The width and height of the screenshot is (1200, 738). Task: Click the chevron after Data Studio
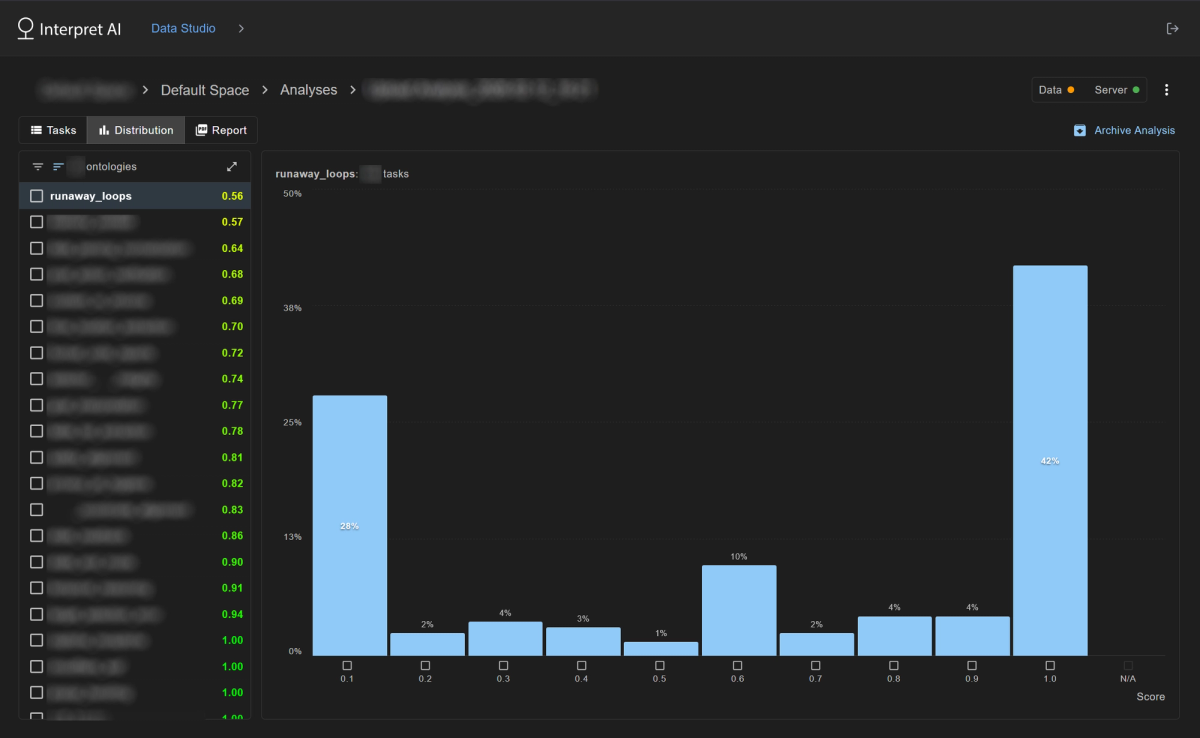241,28
